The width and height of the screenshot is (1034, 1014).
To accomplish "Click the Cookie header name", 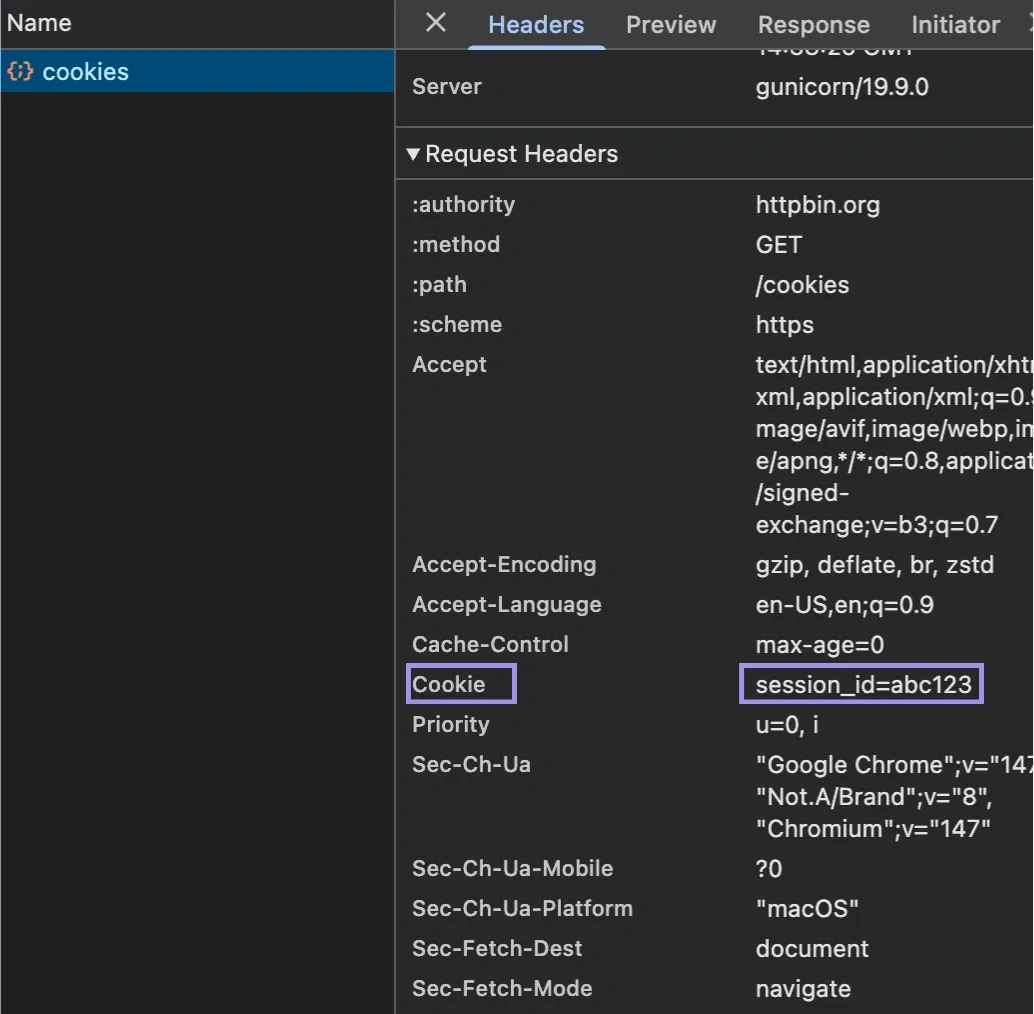I will pos(448,684).
